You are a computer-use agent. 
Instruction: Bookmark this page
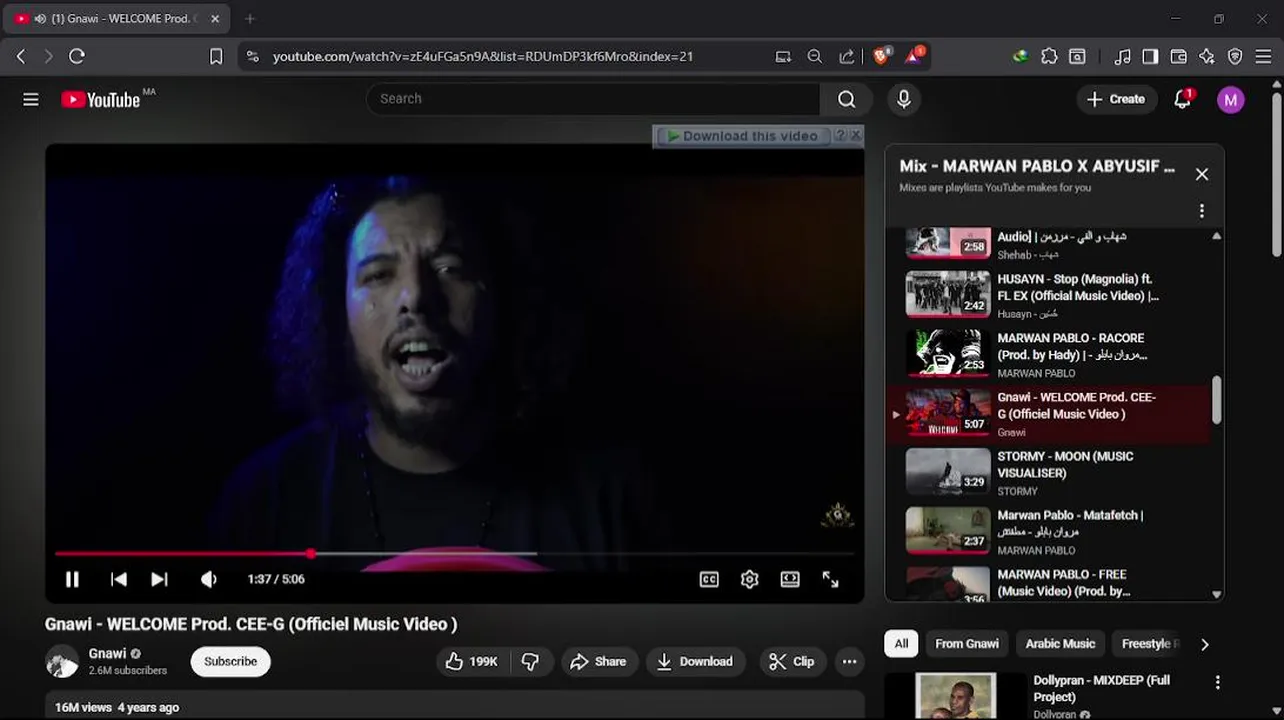tap(216, 57)
